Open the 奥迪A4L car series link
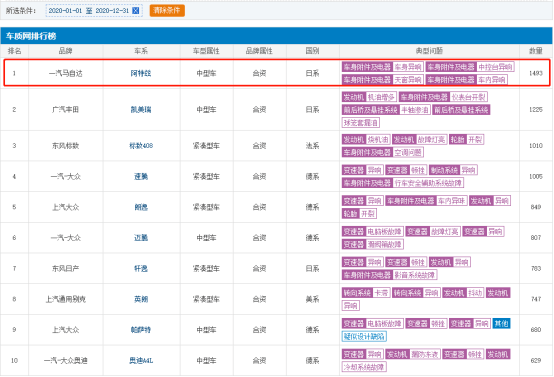The height and width of the screenshot is (377, 554). point(141,360)
